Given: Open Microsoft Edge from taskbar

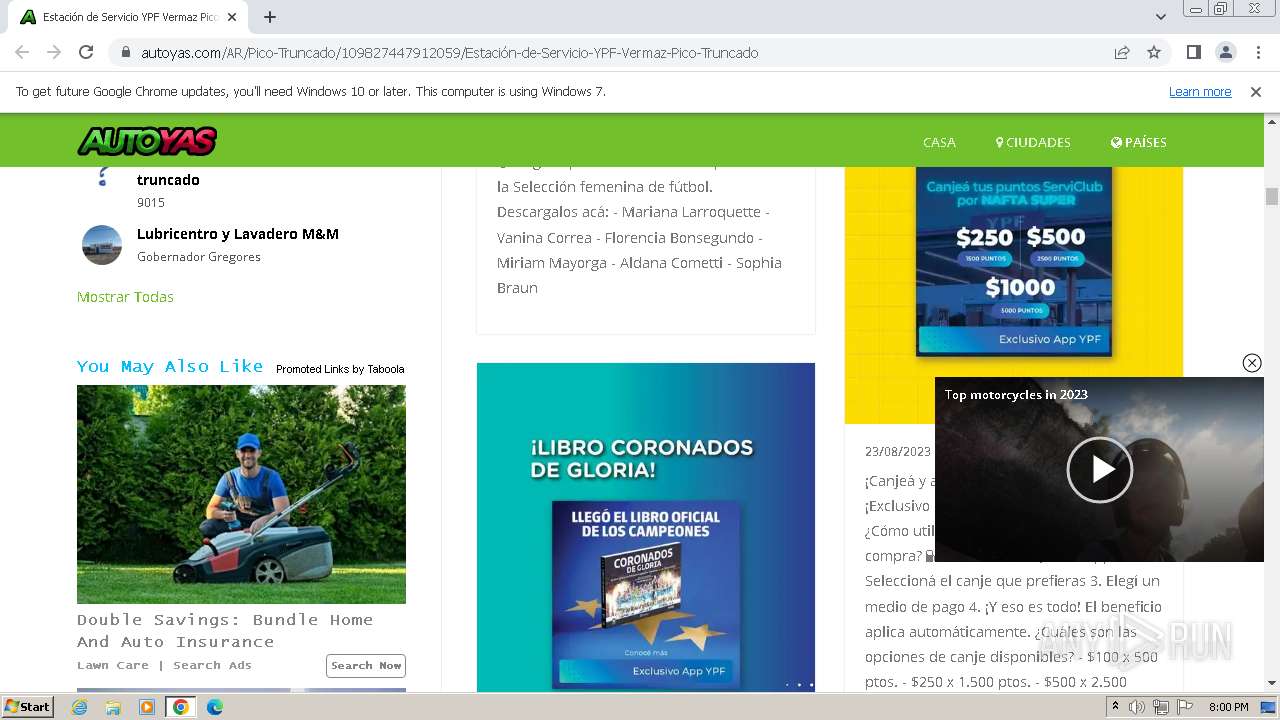Looking at the screenshot, I should click(x=215, y=707).
